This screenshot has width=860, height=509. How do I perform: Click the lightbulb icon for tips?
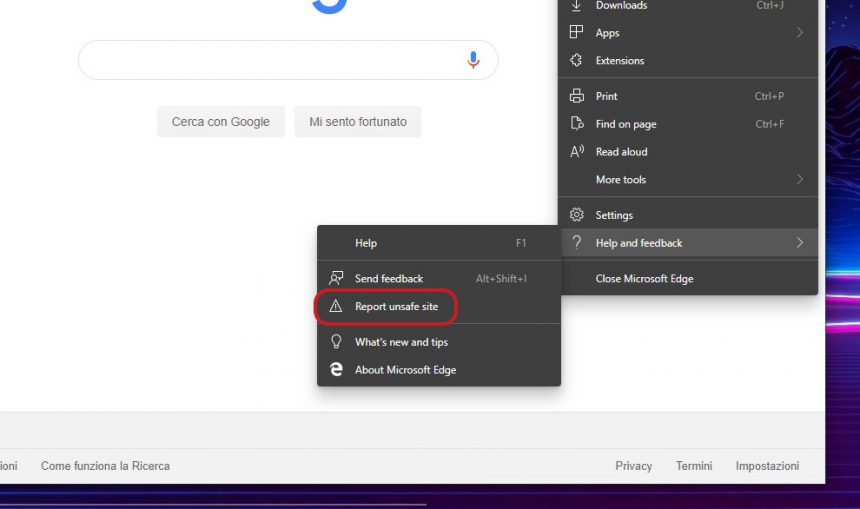[x=336, y=342]
